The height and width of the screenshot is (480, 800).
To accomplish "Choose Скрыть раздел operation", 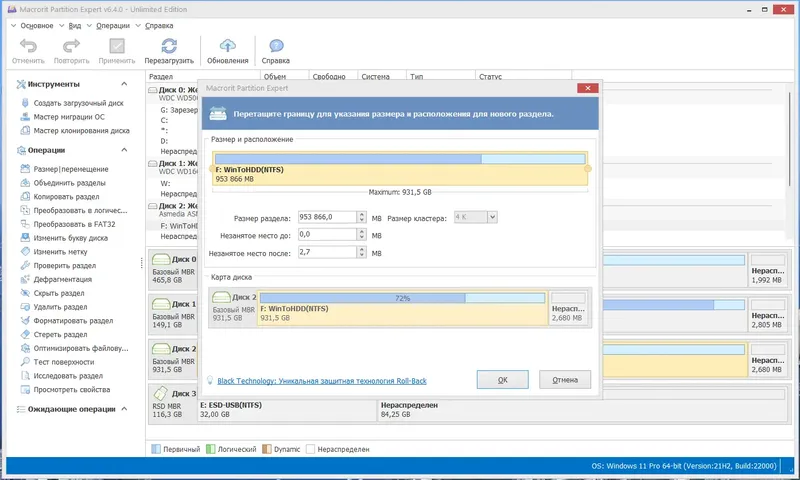I will tap(59, 293).
